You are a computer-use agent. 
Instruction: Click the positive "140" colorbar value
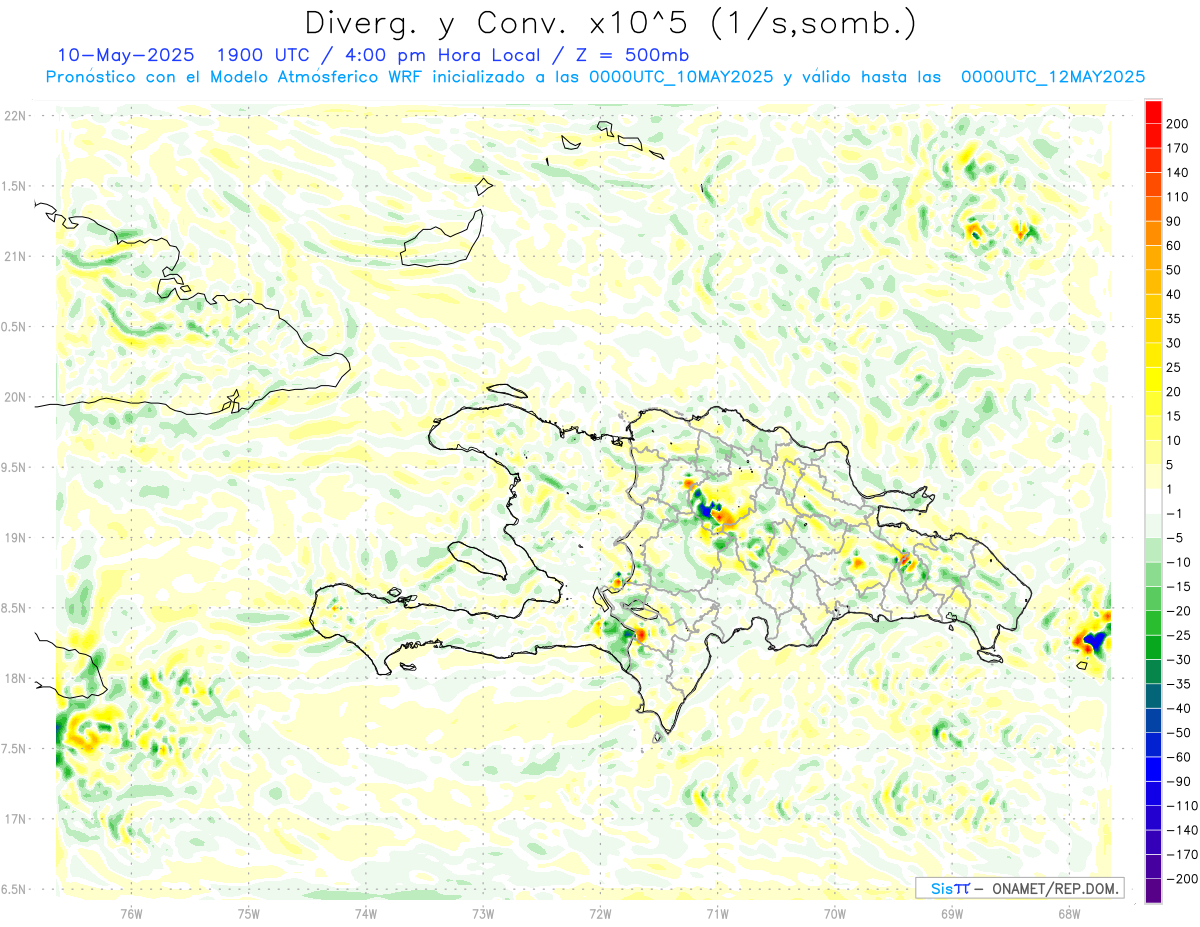pos(1177,172)
